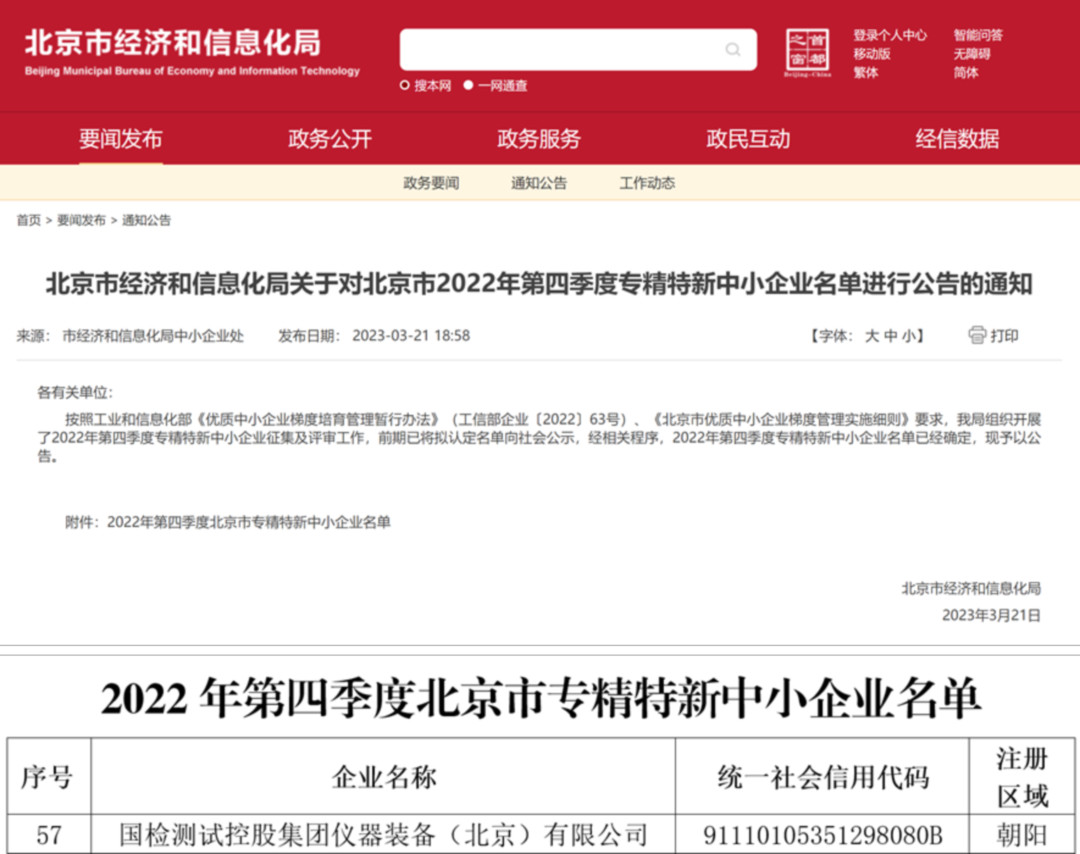Screen dimensions: 1080x854
Task: Open the 要闻发布 main tab
Action: pyautogui.click(x=121, y=138)
